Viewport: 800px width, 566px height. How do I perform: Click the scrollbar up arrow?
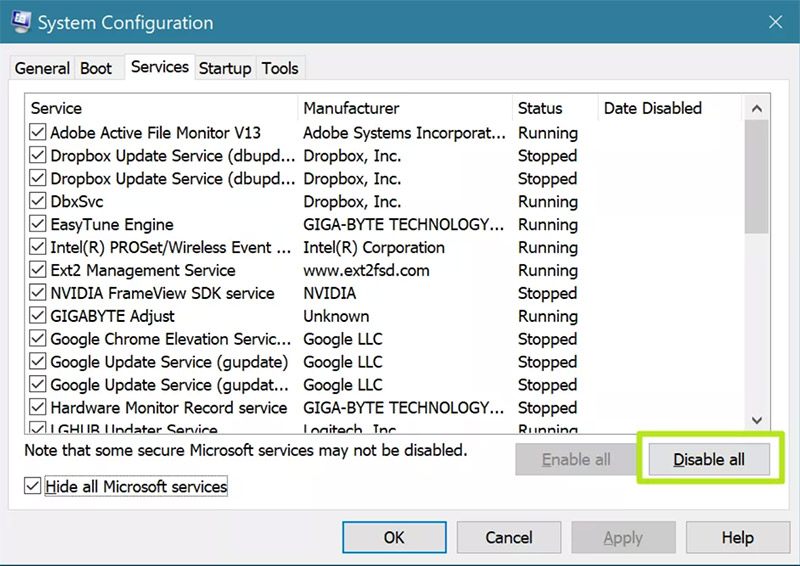757,108
